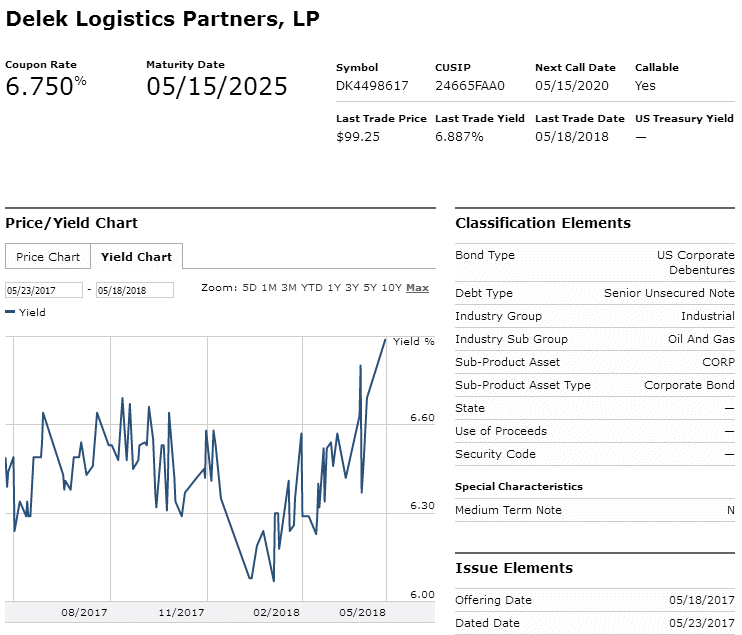Set chart zoom to 1M

[x=269, y=288]
